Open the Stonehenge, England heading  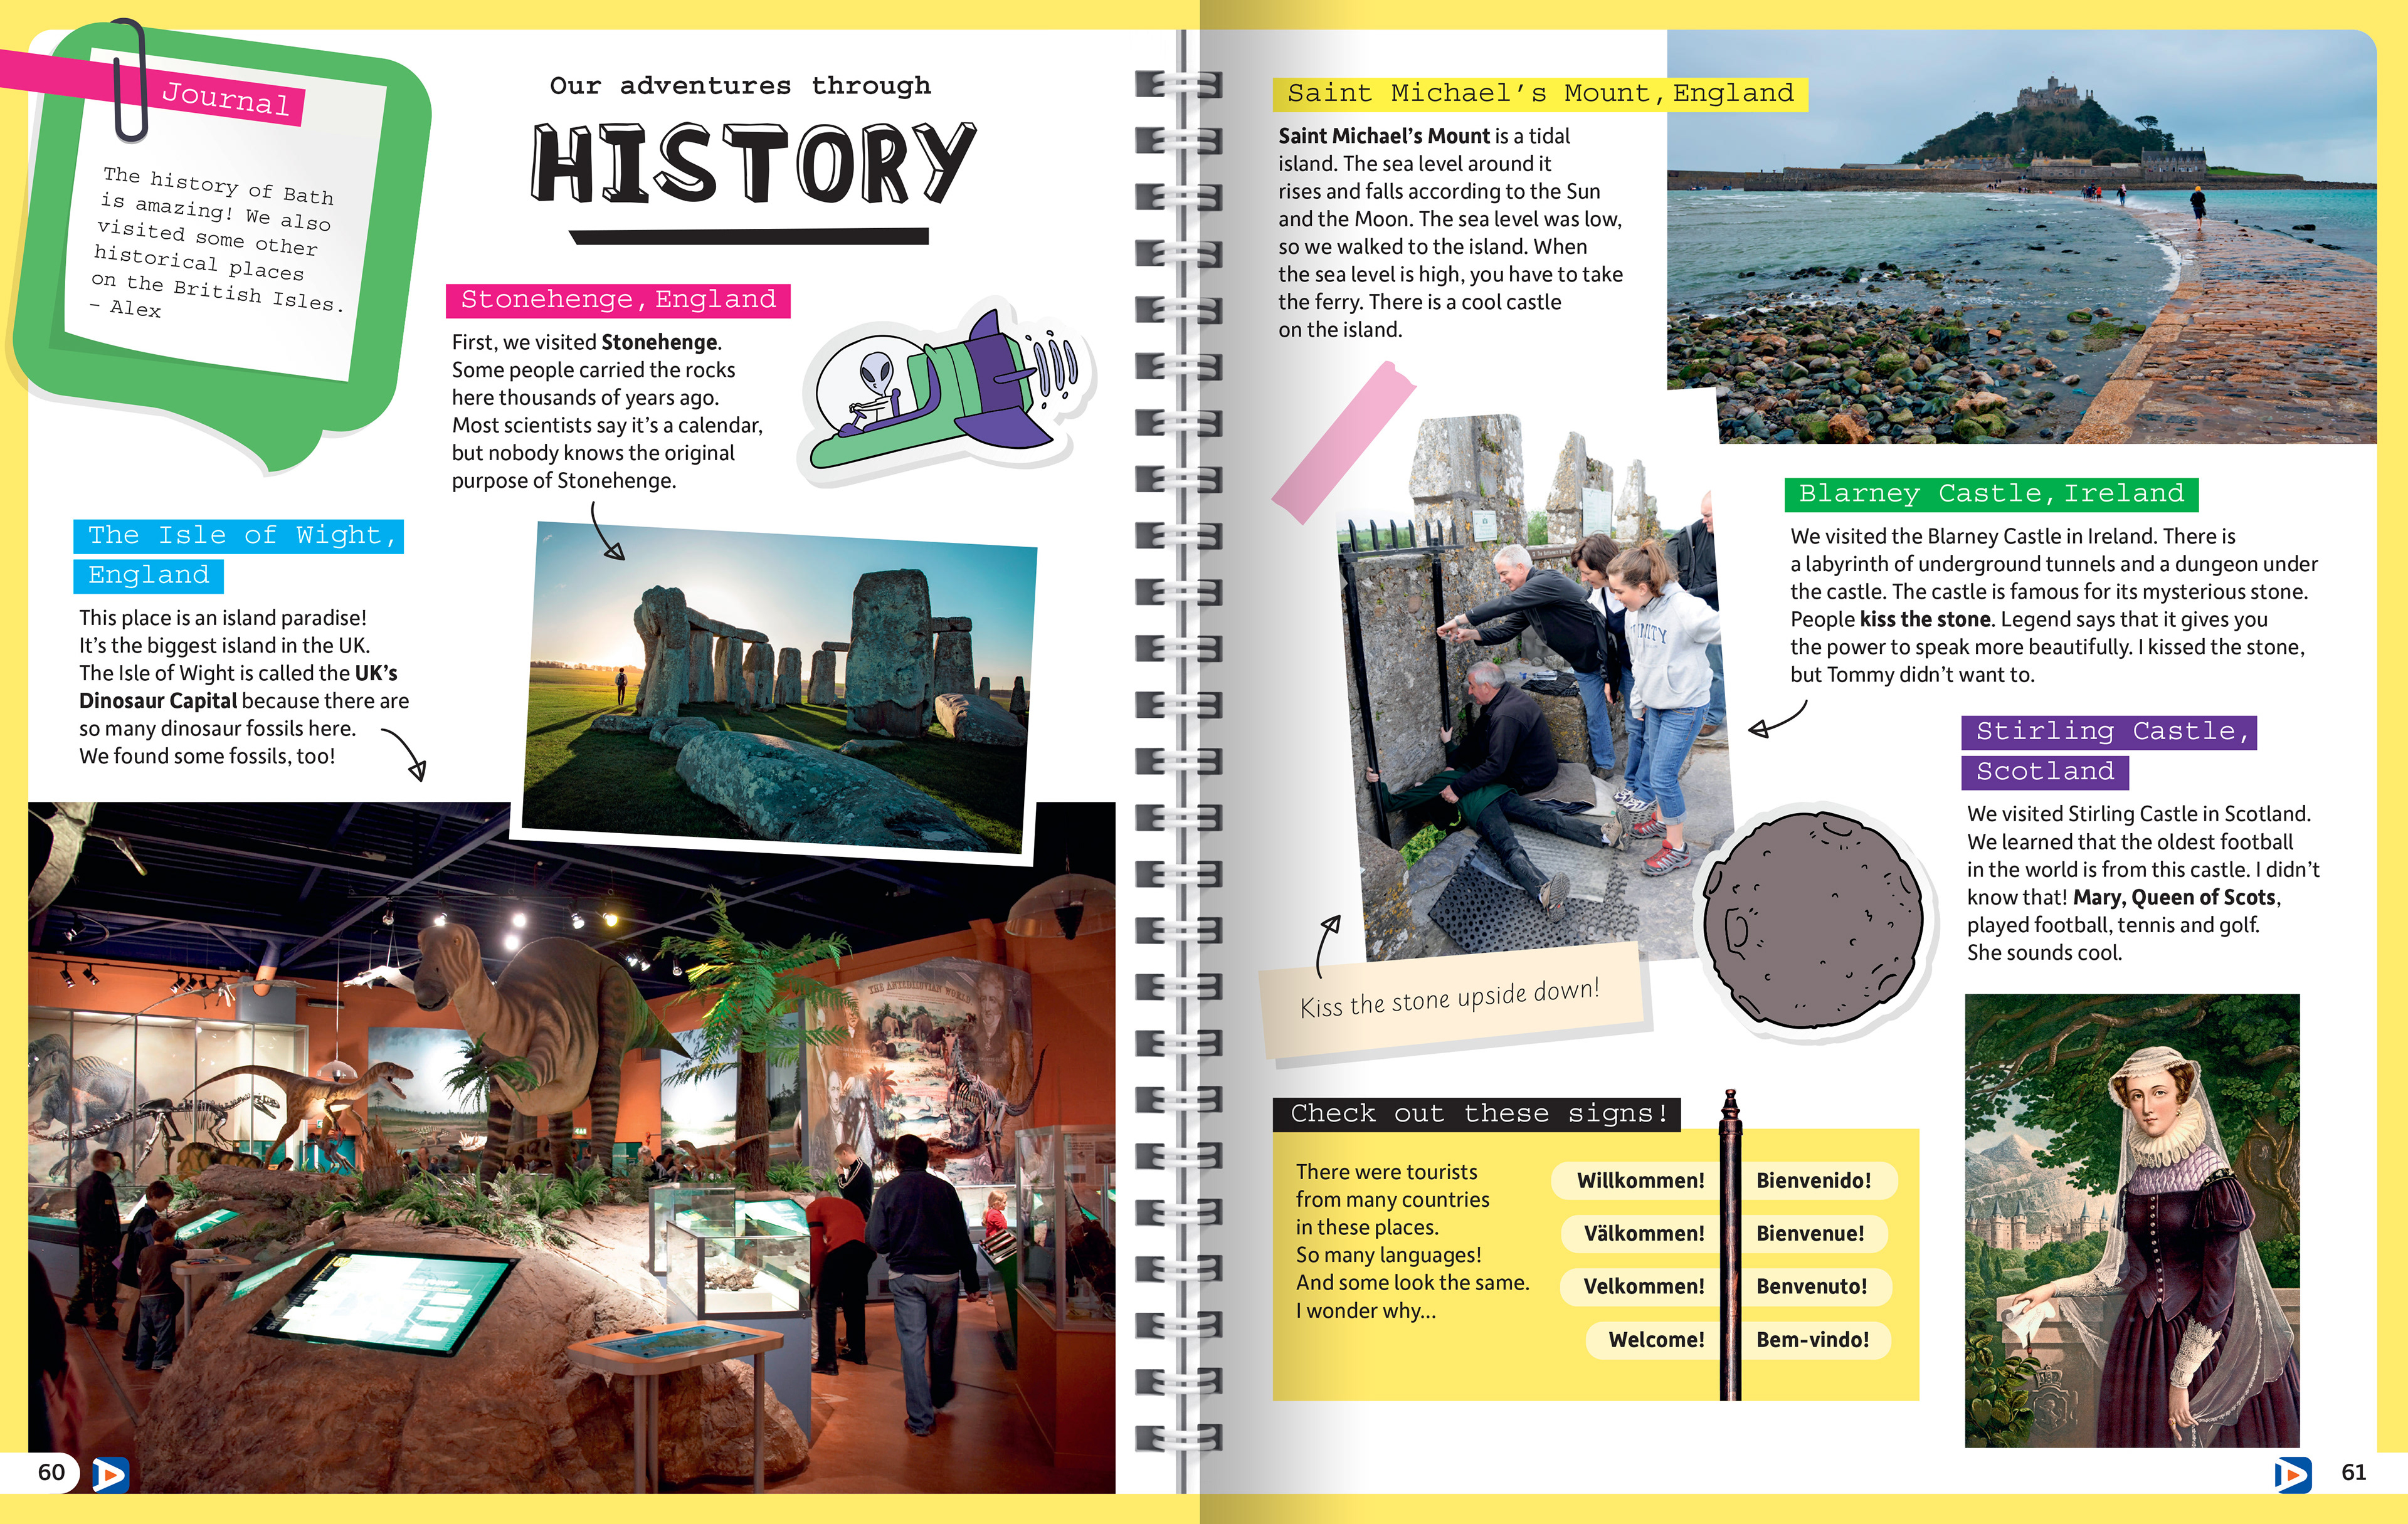point(618,300)
